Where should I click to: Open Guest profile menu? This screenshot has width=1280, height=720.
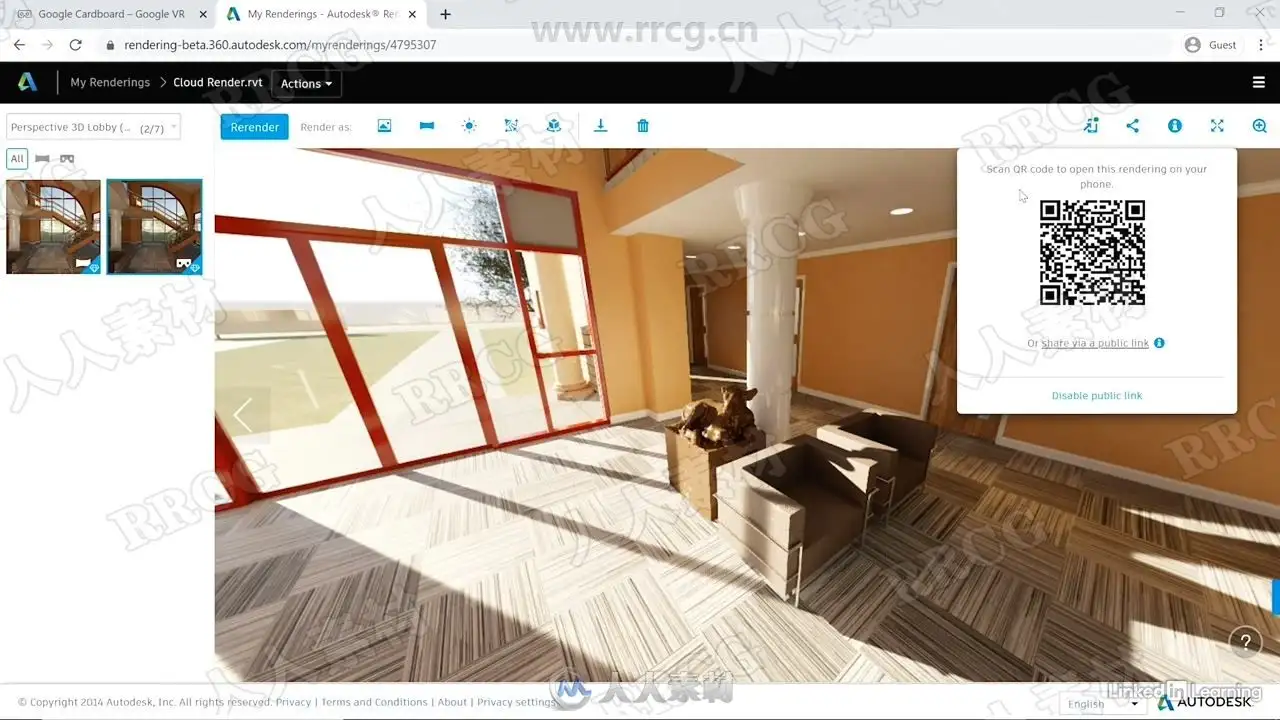[x=1210, y=45]
